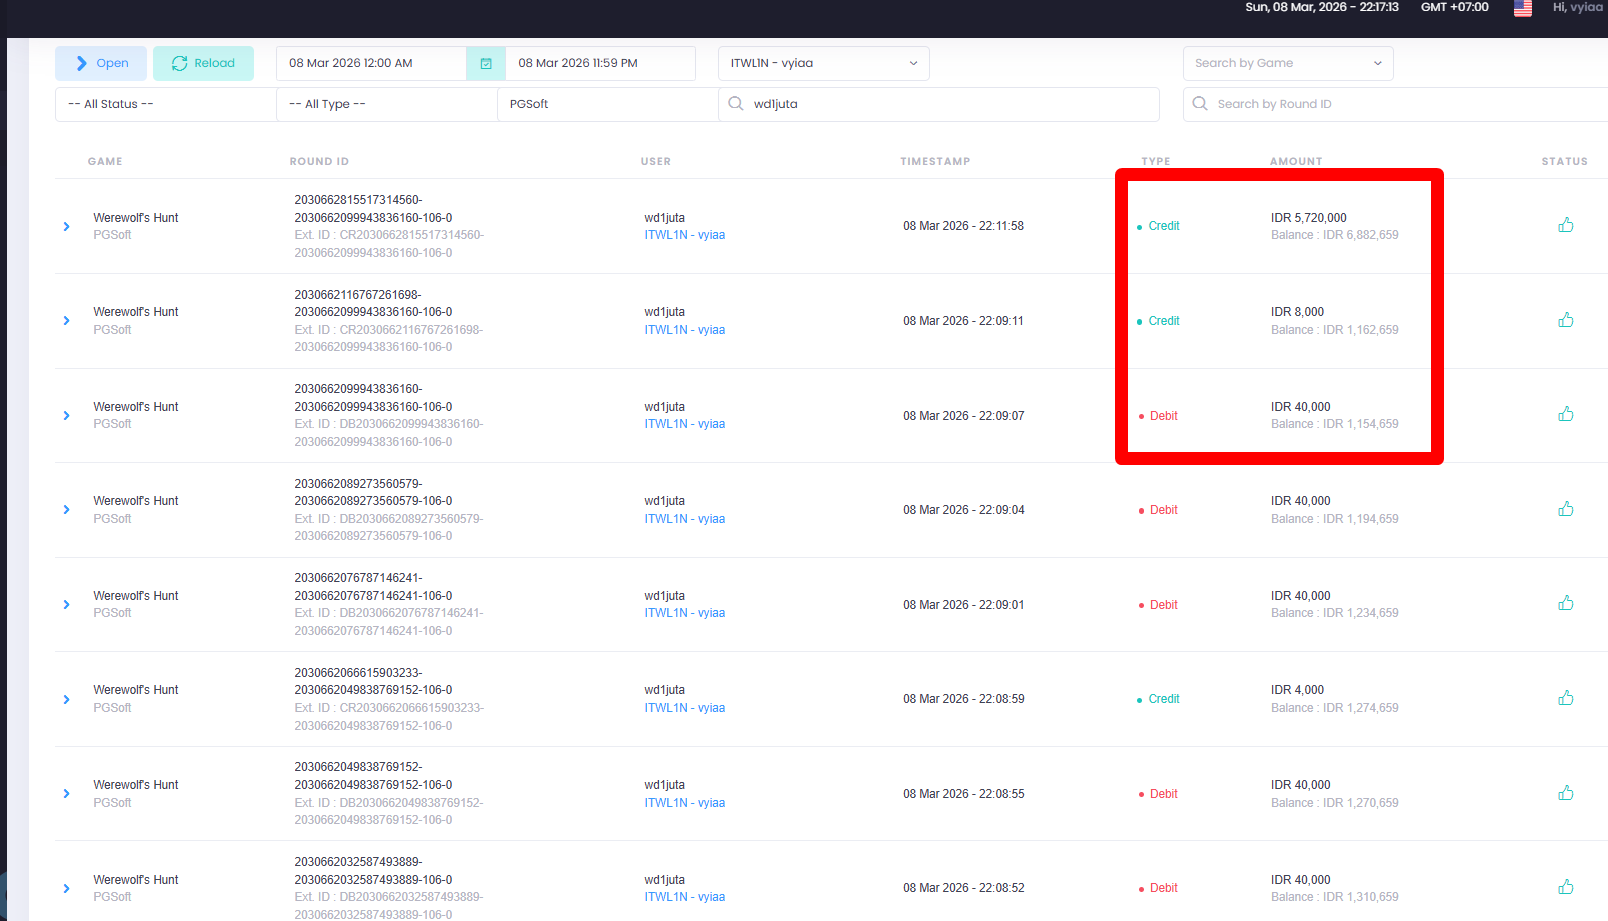The width and height of the screenshot is (1608, 921).
Task: Click round ID 2030662089273560579-
Action: tap(358, 484)
